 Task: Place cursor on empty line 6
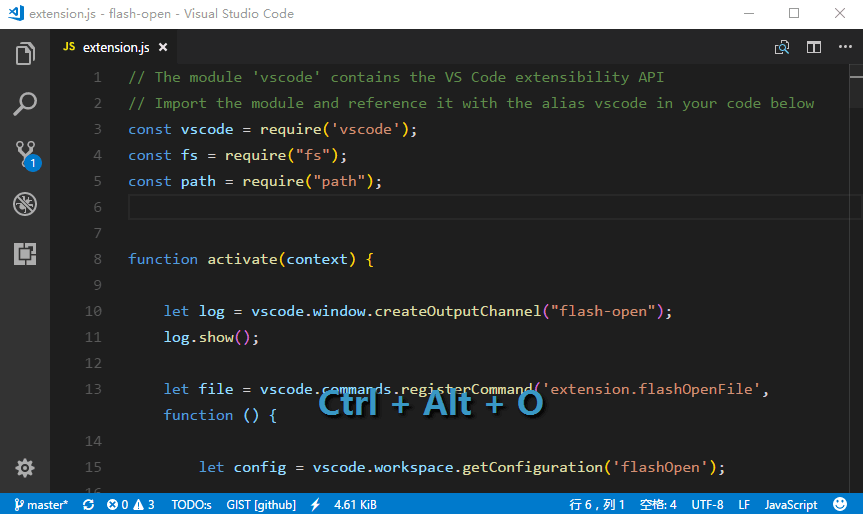[x=494, y=207]
